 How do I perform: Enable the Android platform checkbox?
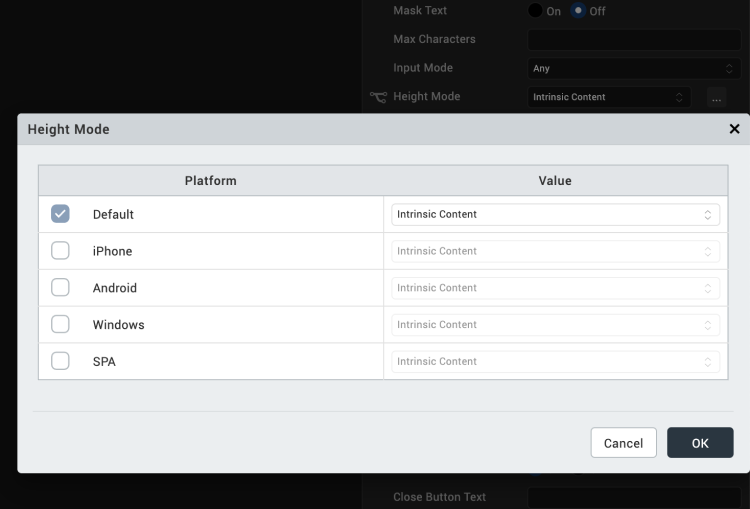coord(60,288)
